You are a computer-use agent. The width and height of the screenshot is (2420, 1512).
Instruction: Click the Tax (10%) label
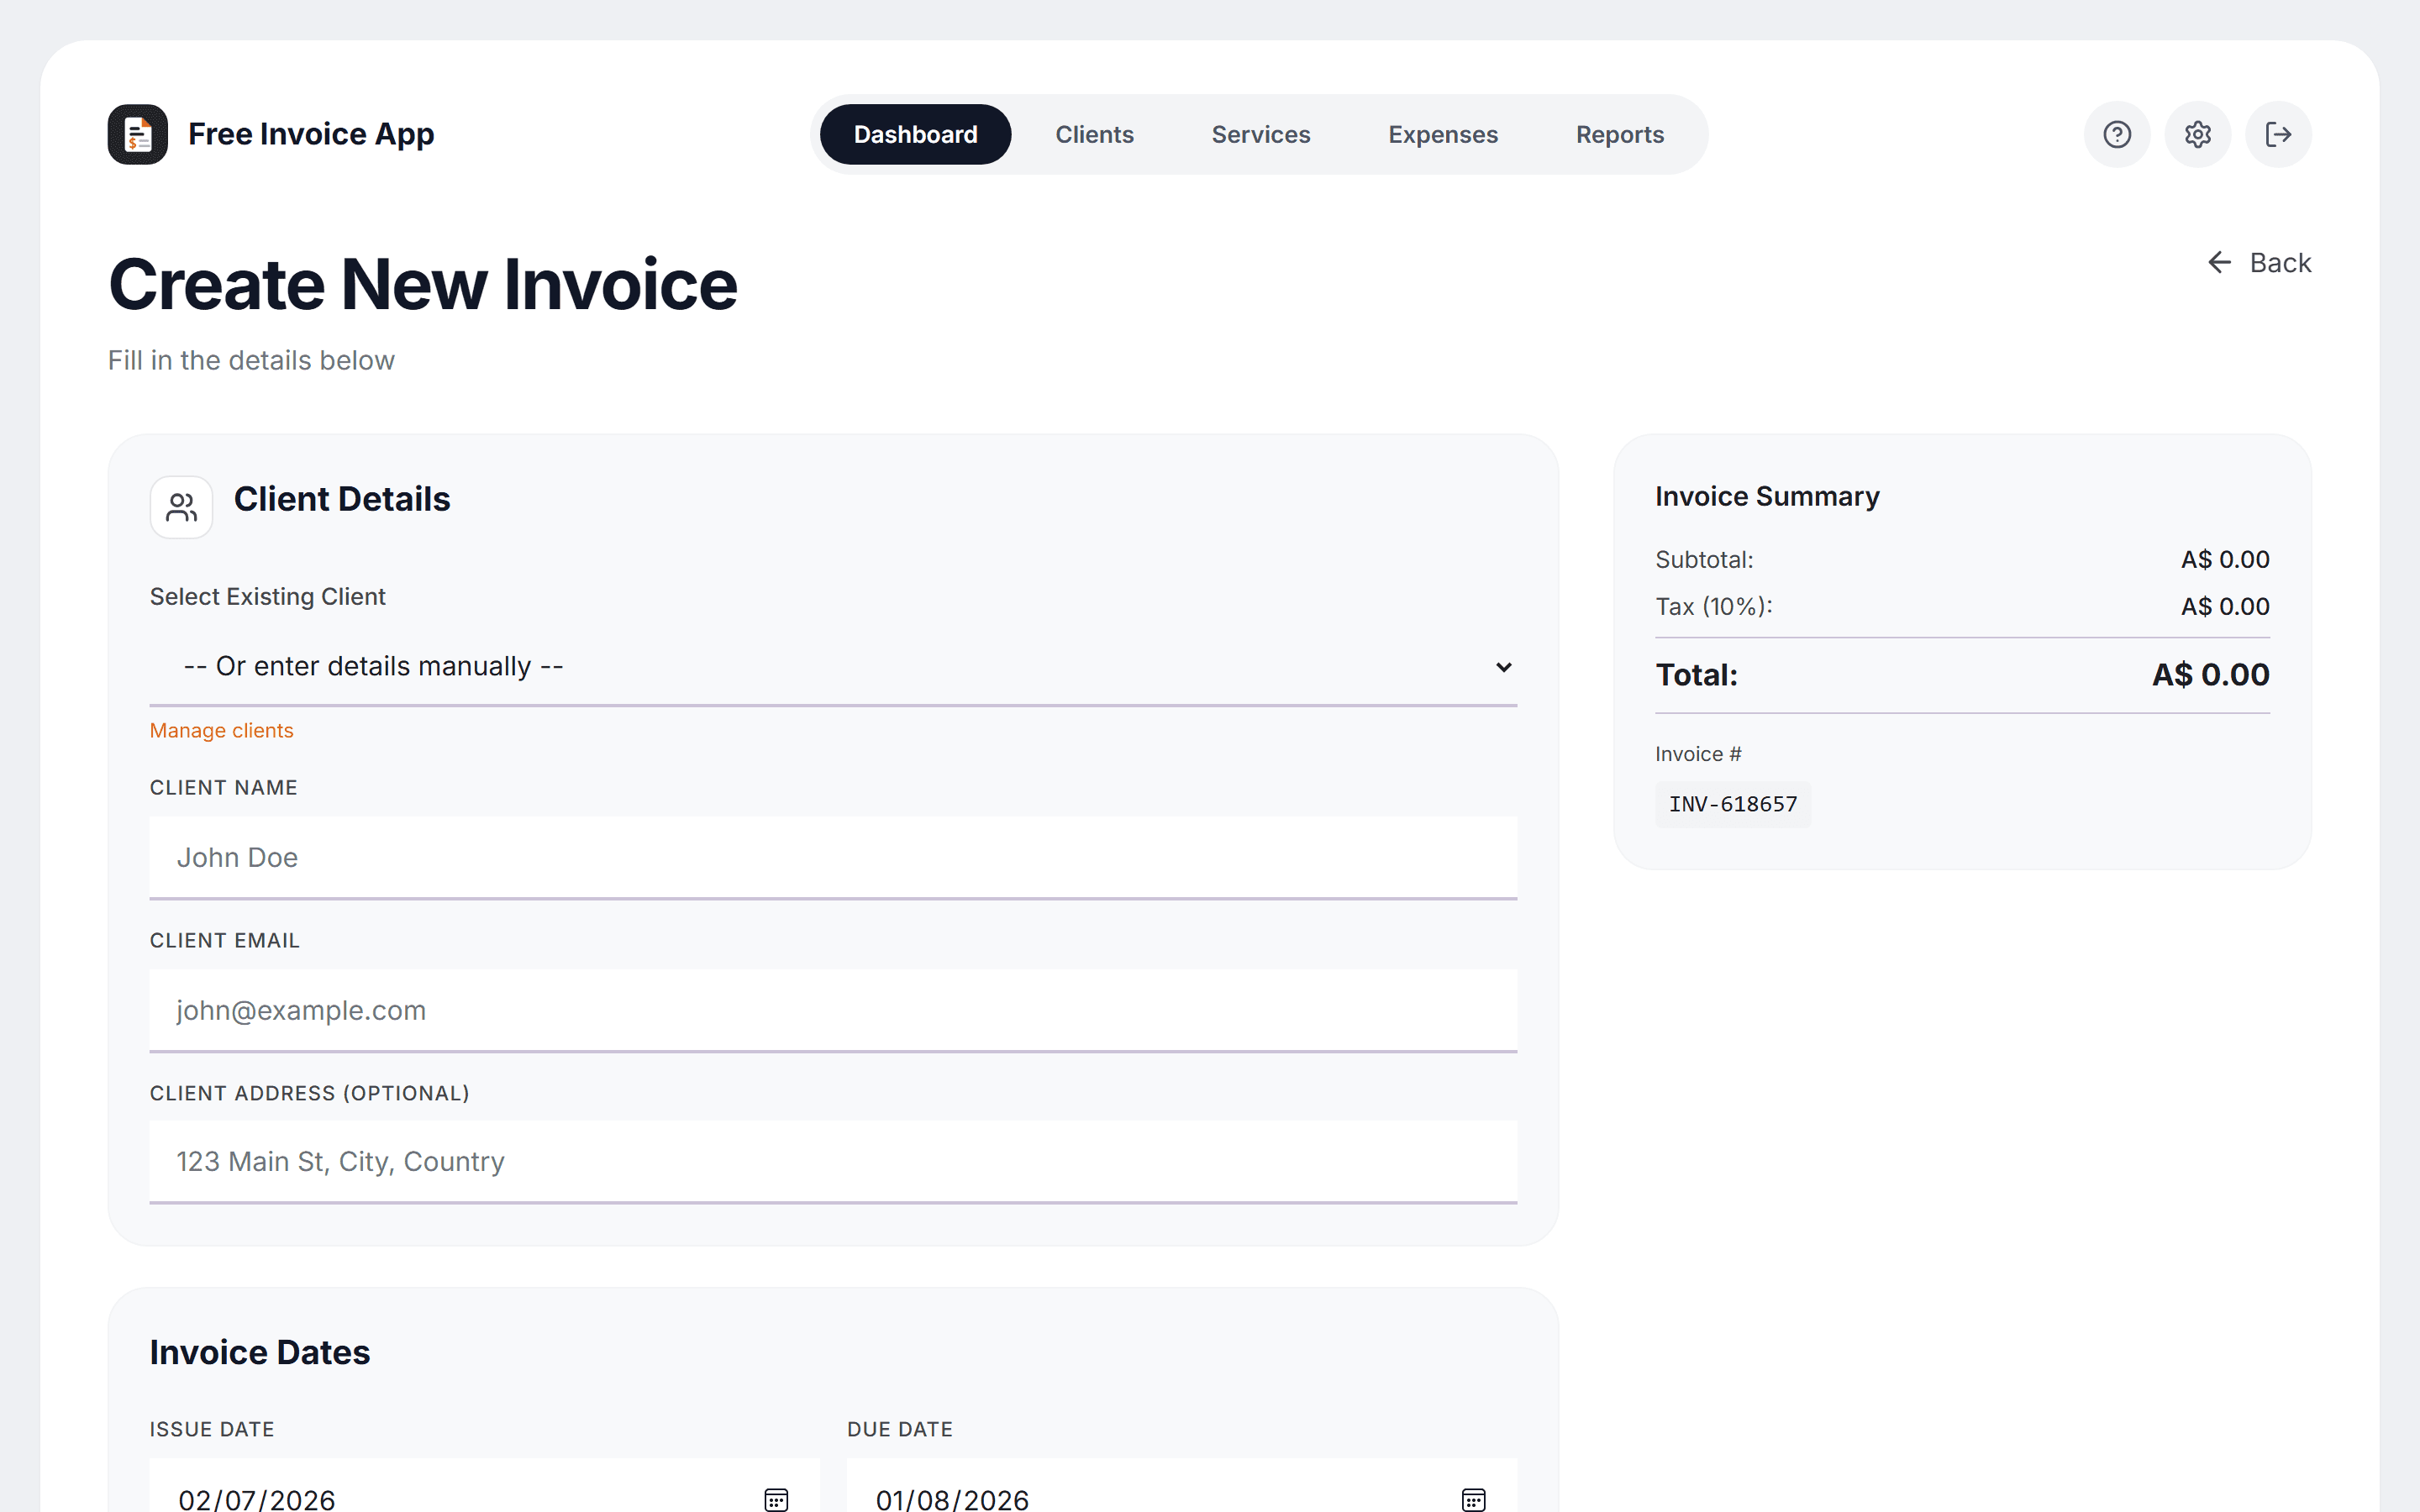pos(1713,606)
